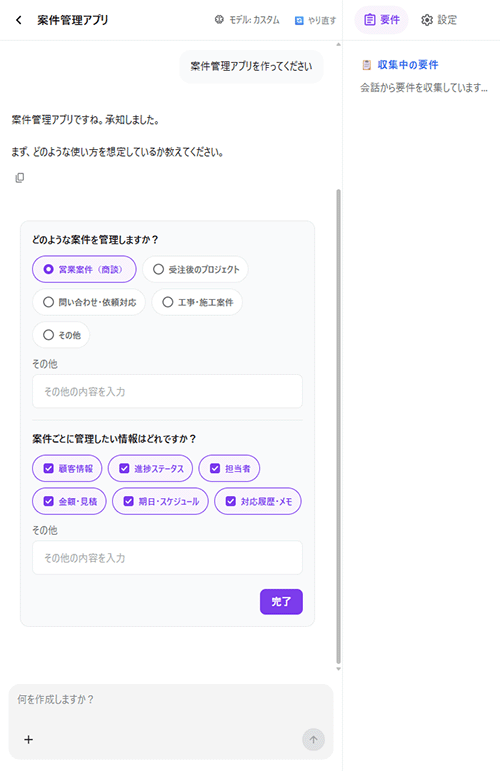The image size is (500, 771).
Task: Click the モデル: カスタム model icon
Action: (x=219, y=20)
